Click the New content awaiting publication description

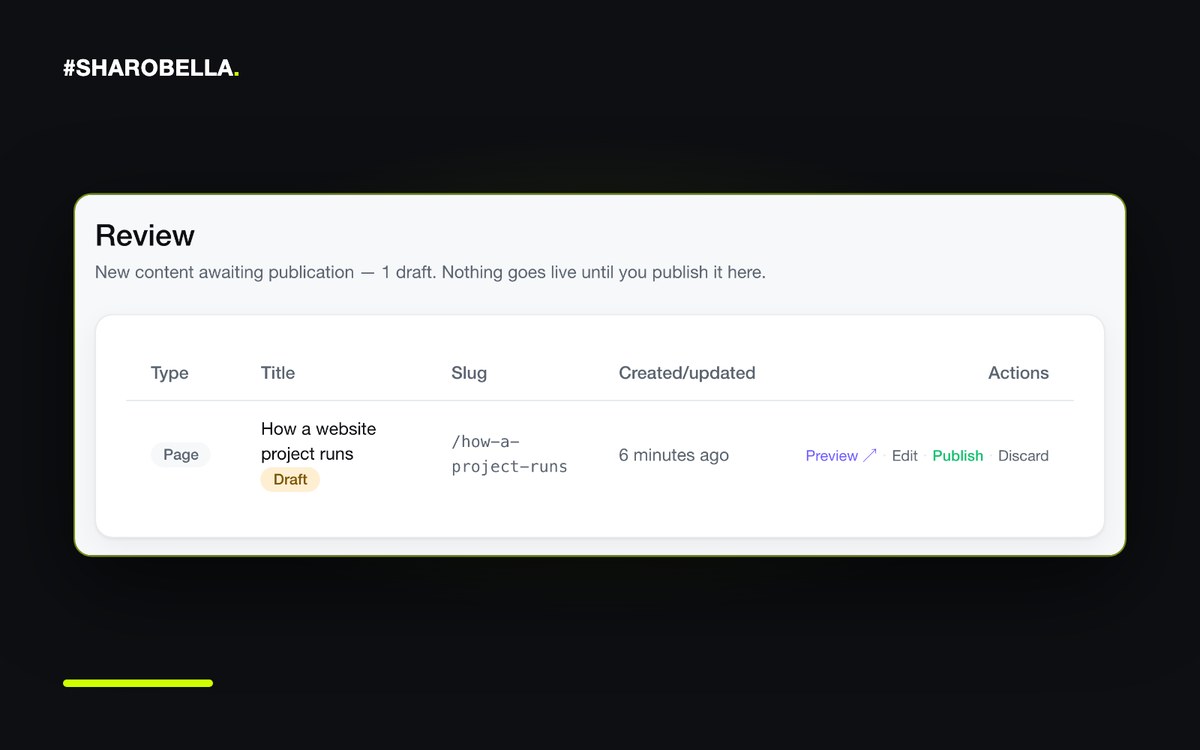[x=430, y=272]
